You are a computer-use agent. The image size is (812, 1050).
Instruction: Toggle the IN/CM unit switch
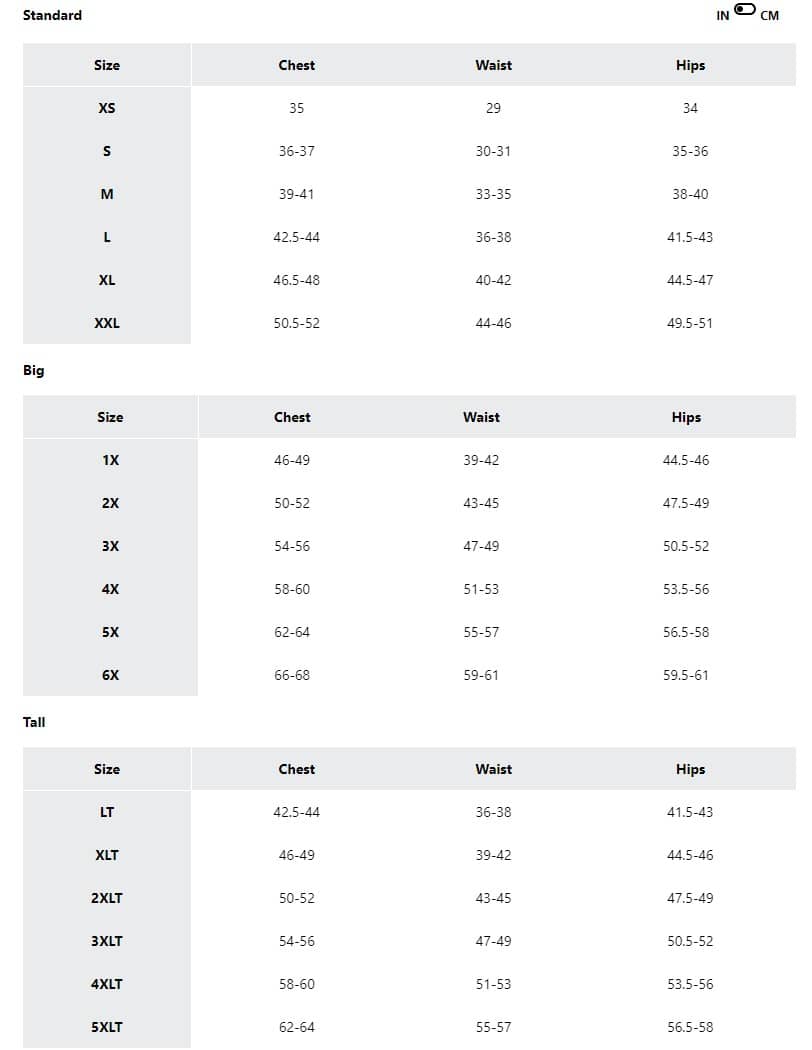[745, 10]
